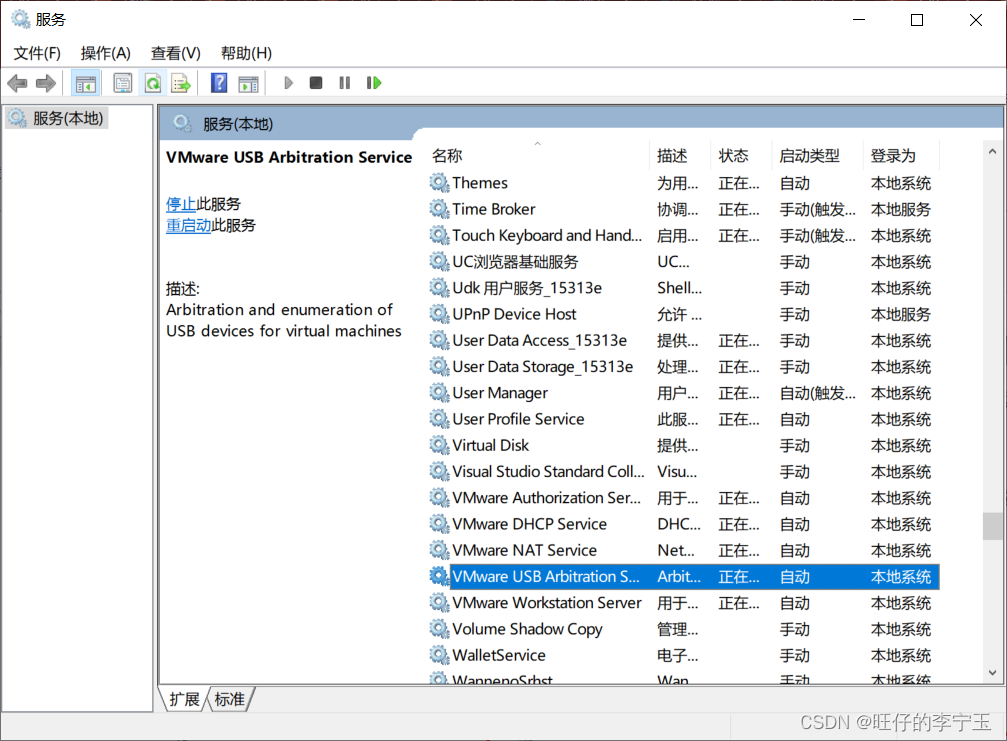Click 自动(触发... startup type of User Manager
The height and width of the screenshot is (741, 1007).
click(x=818, y=393)
